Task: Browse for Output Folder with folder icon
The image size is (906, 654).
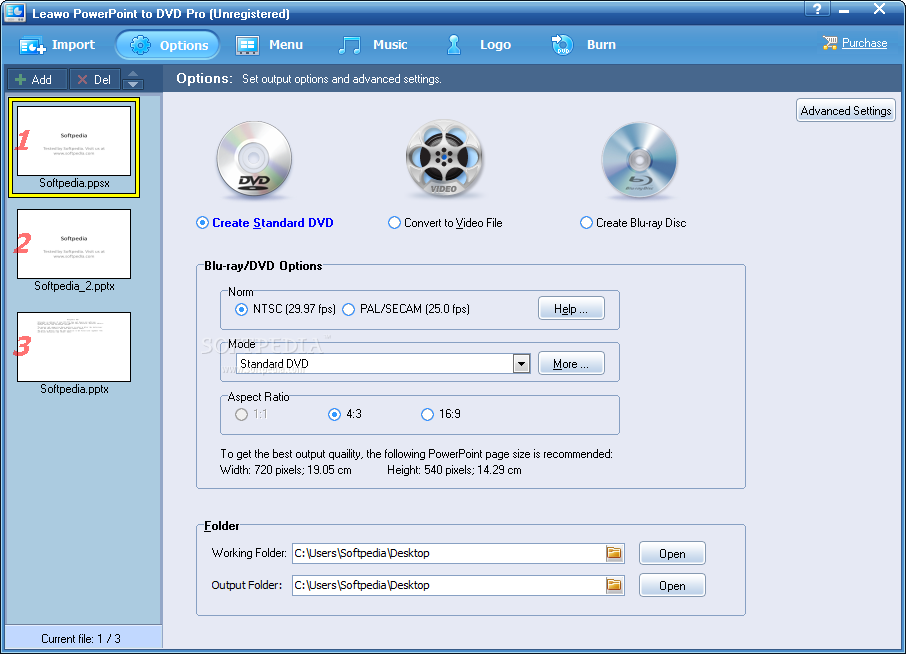Action: coord(614,585)
